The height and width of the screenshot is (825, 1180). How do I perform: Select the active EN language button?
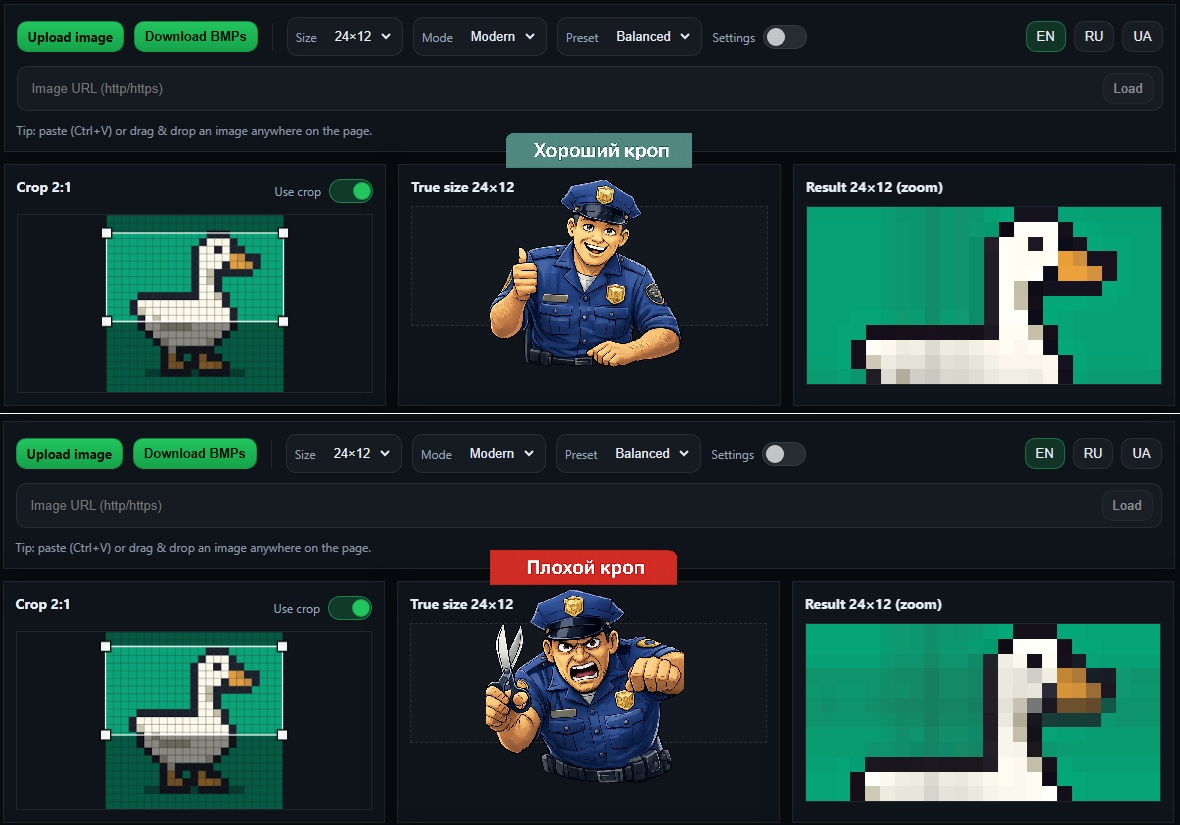point(1045,36)
